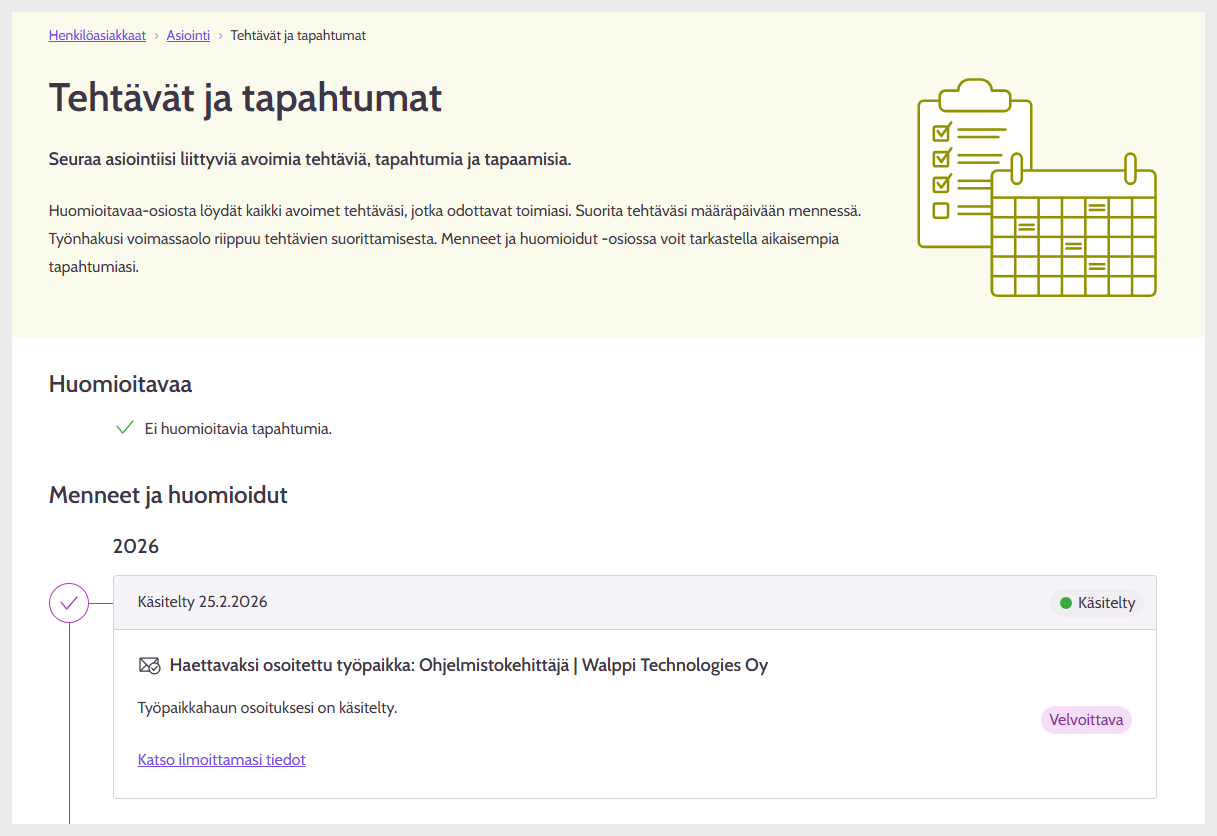The height and width of the screenshot is (836, 1217).
Task: Open Katso ilmoittamasi tiedot link
Action: tap(221, 760)
